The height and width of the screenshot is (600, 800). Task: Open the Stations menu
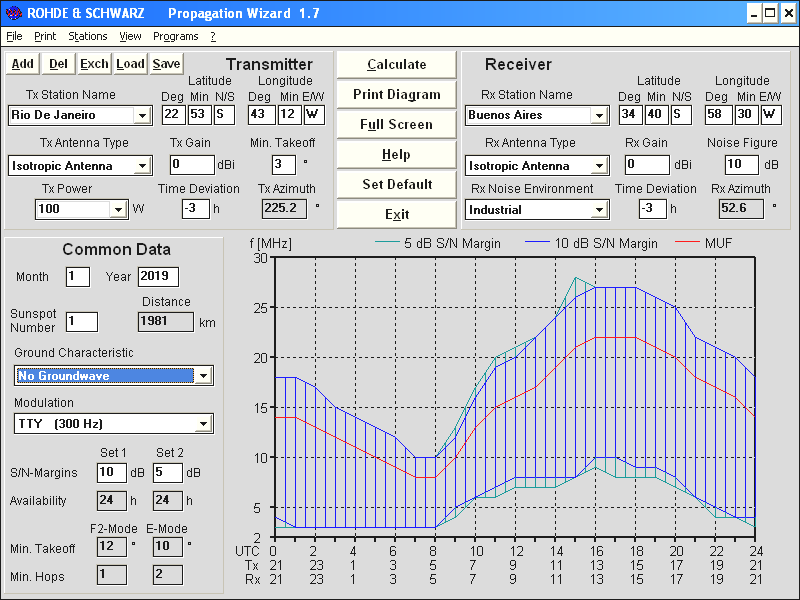click(88, 36)
